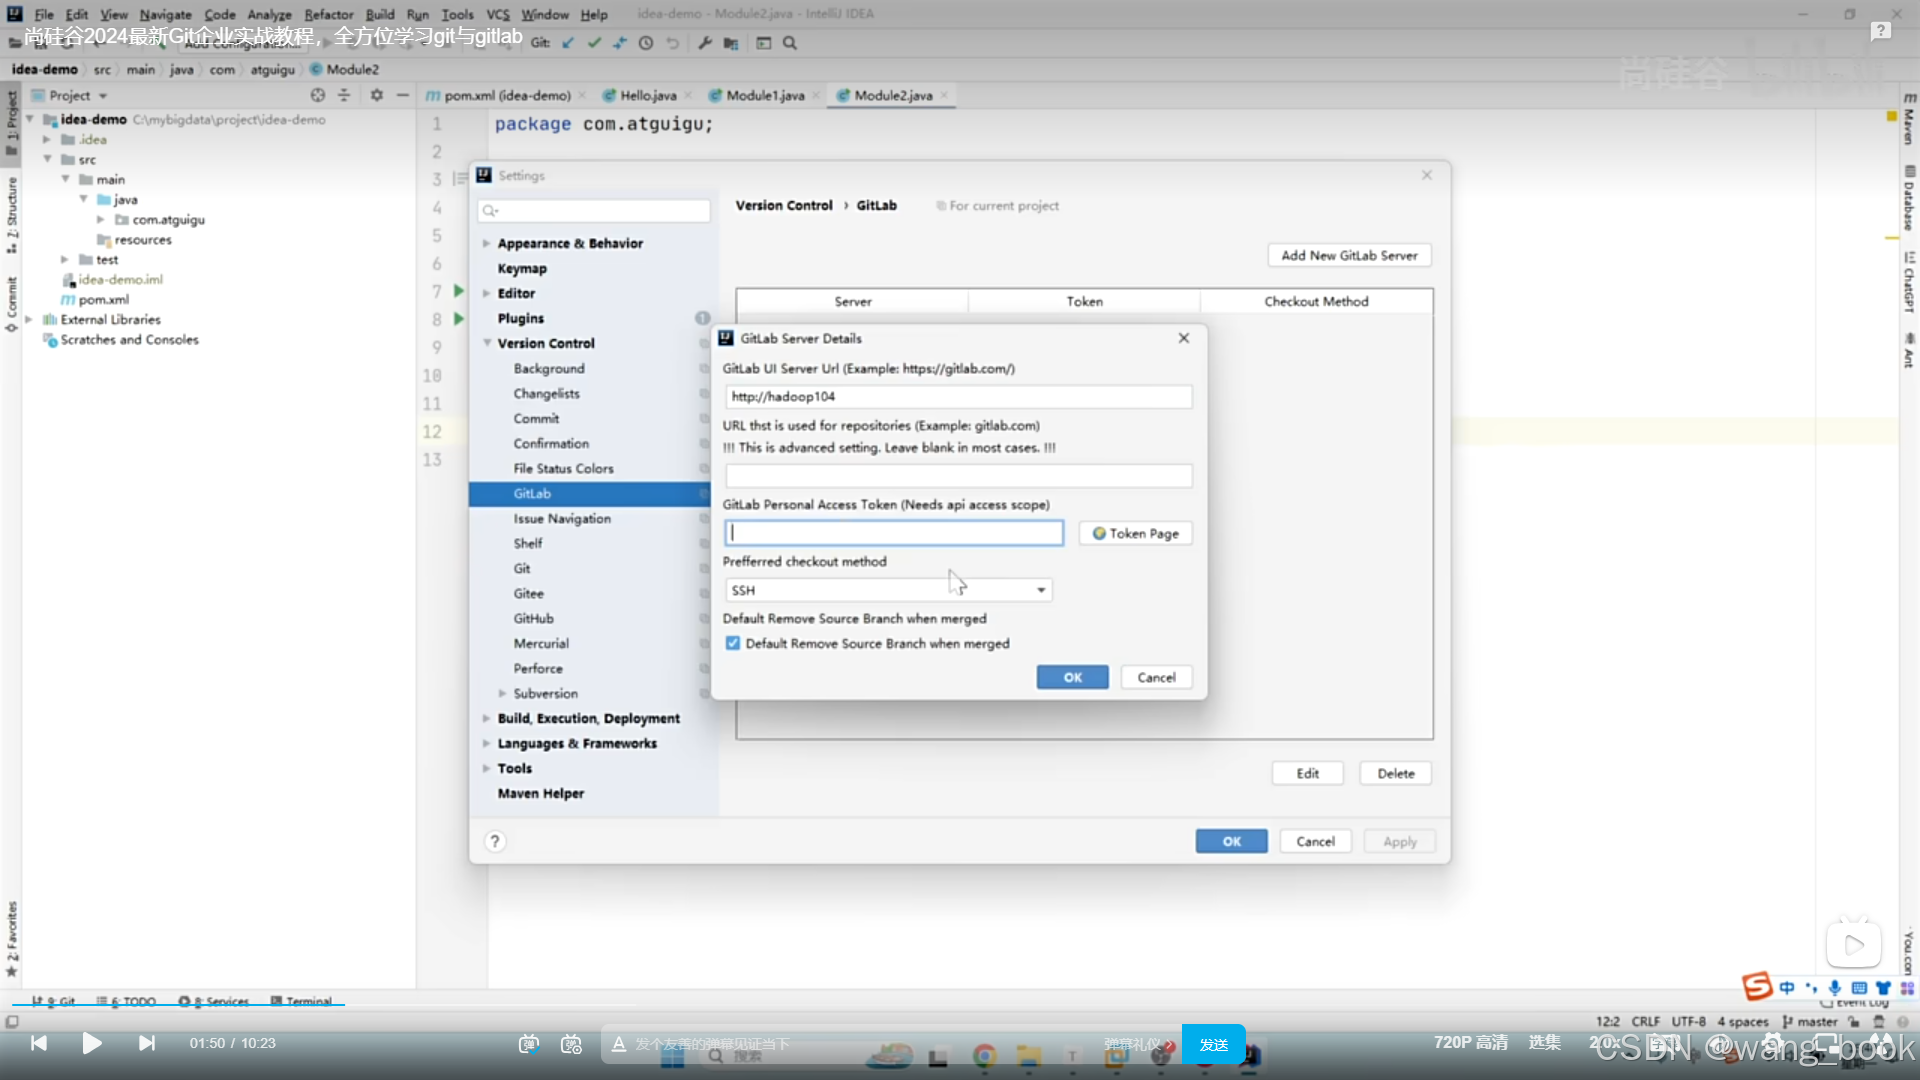Expand the Editor settings node
1920x1080 pixels.
(x=486, y=293)
